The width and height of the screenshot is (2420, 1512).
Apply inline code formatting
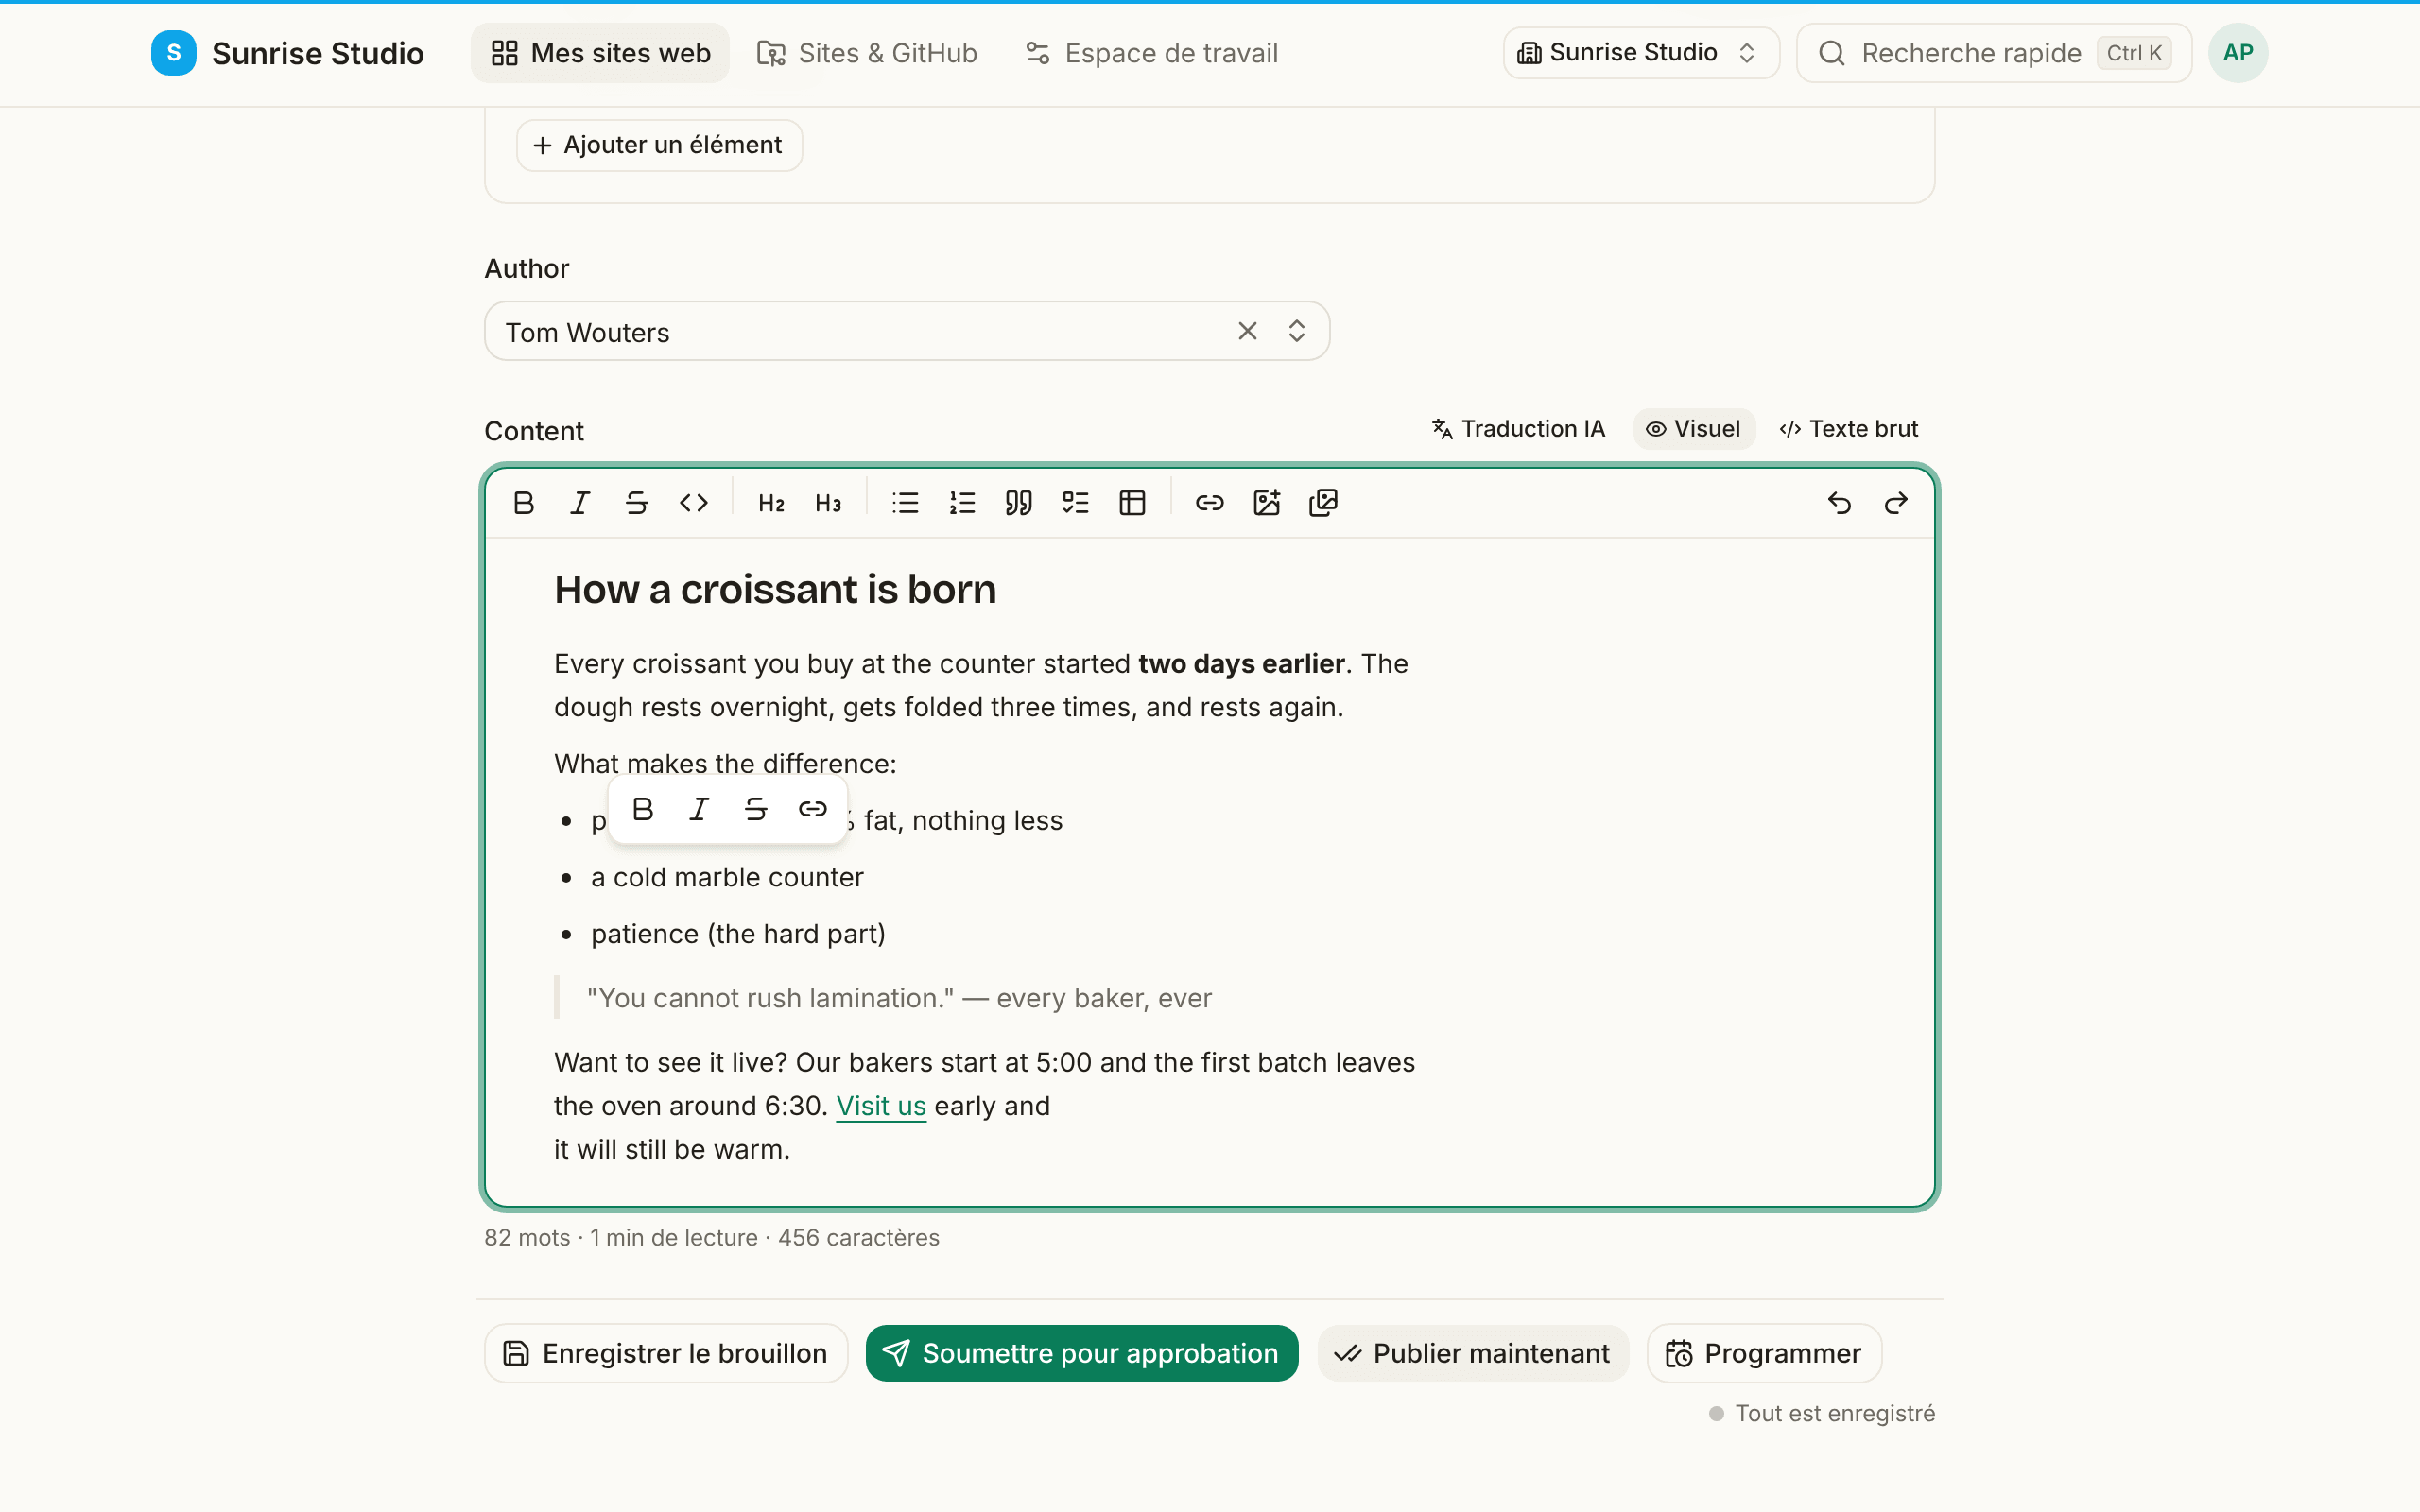pos(694,503)
